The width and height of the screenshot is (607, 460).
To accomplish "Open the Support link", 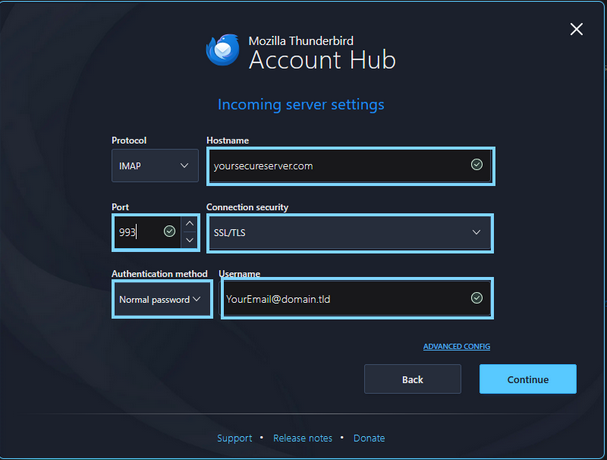I will coord(234,438).
